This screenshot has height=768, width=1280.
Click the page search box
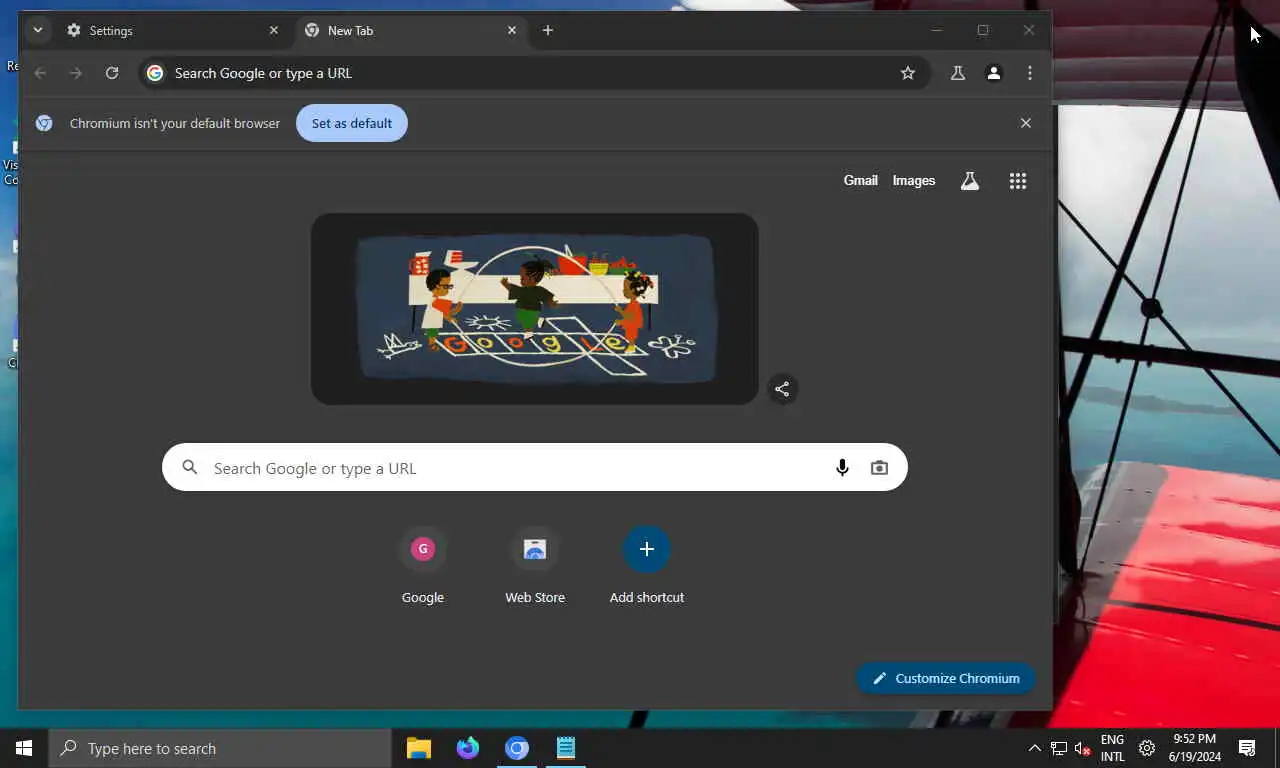(x=535, y=467)
